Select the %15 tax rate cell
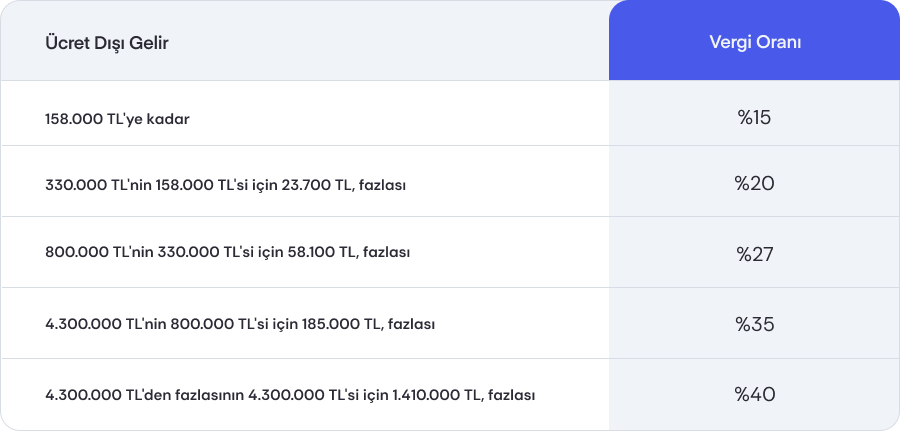The height and width of the screenshot is (431, 900). click(x=754, y=118)
